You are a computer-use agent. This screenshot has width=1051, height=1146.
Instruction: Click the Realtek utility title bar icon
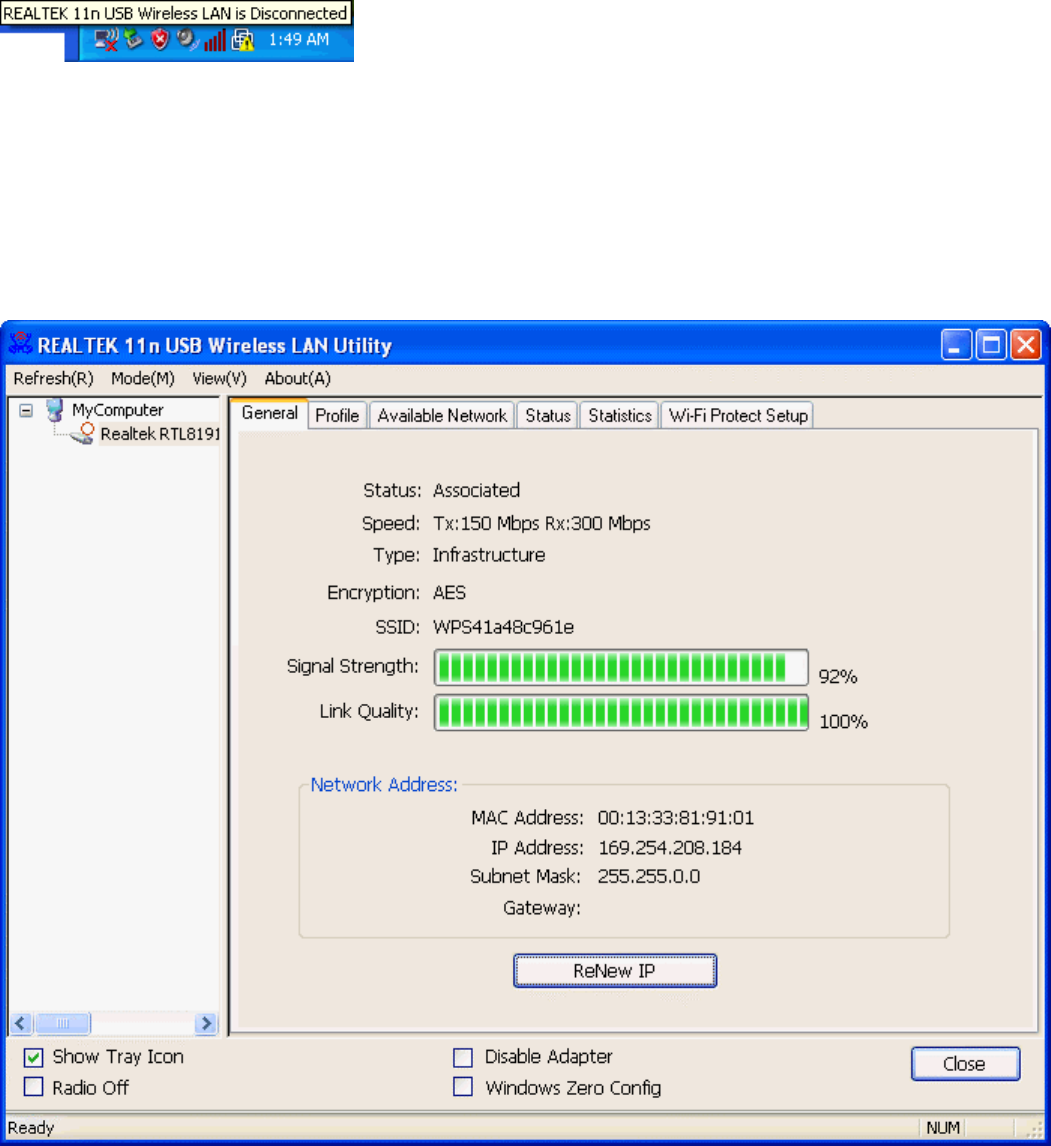tap(20, 344)
